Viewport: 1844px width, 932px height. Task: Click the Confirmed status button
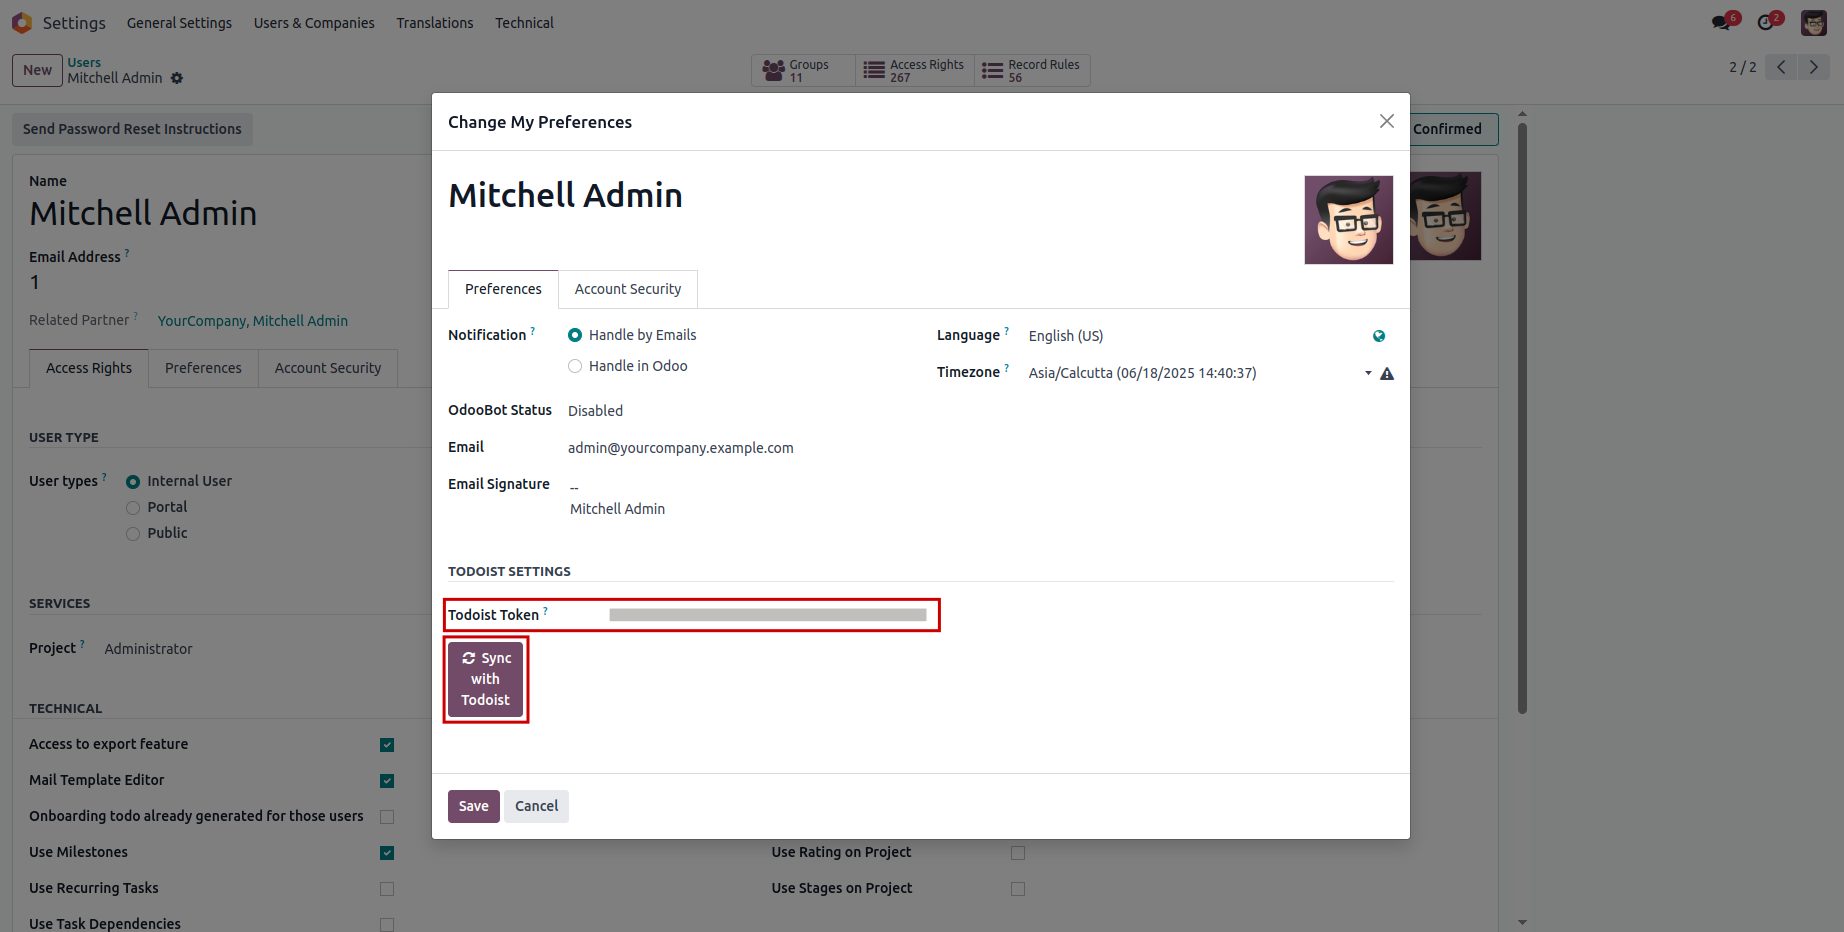(1449, 129)
